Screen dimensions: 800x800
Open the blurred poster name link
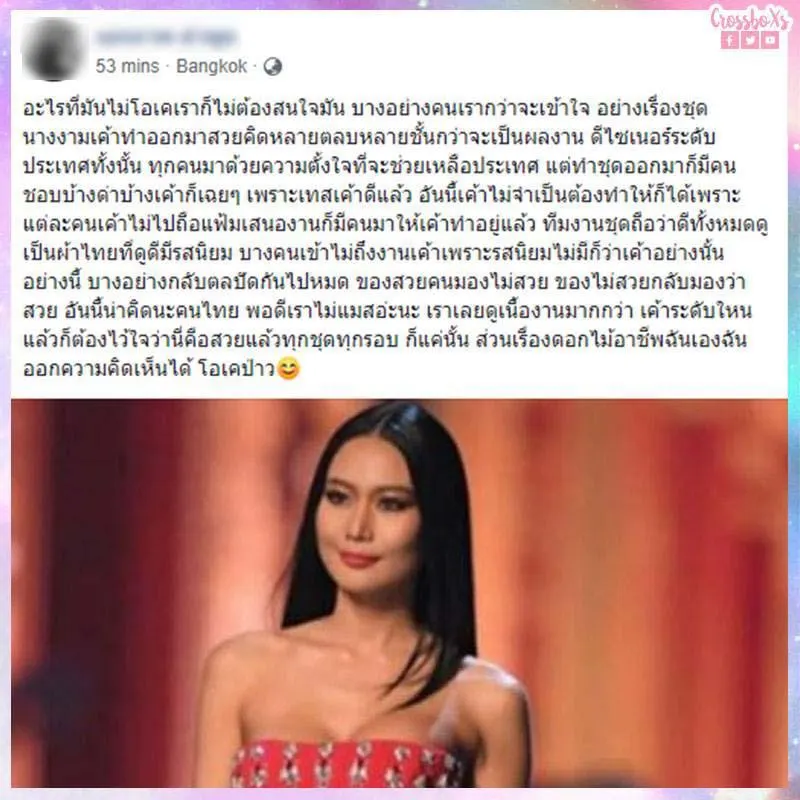point(167,37)
